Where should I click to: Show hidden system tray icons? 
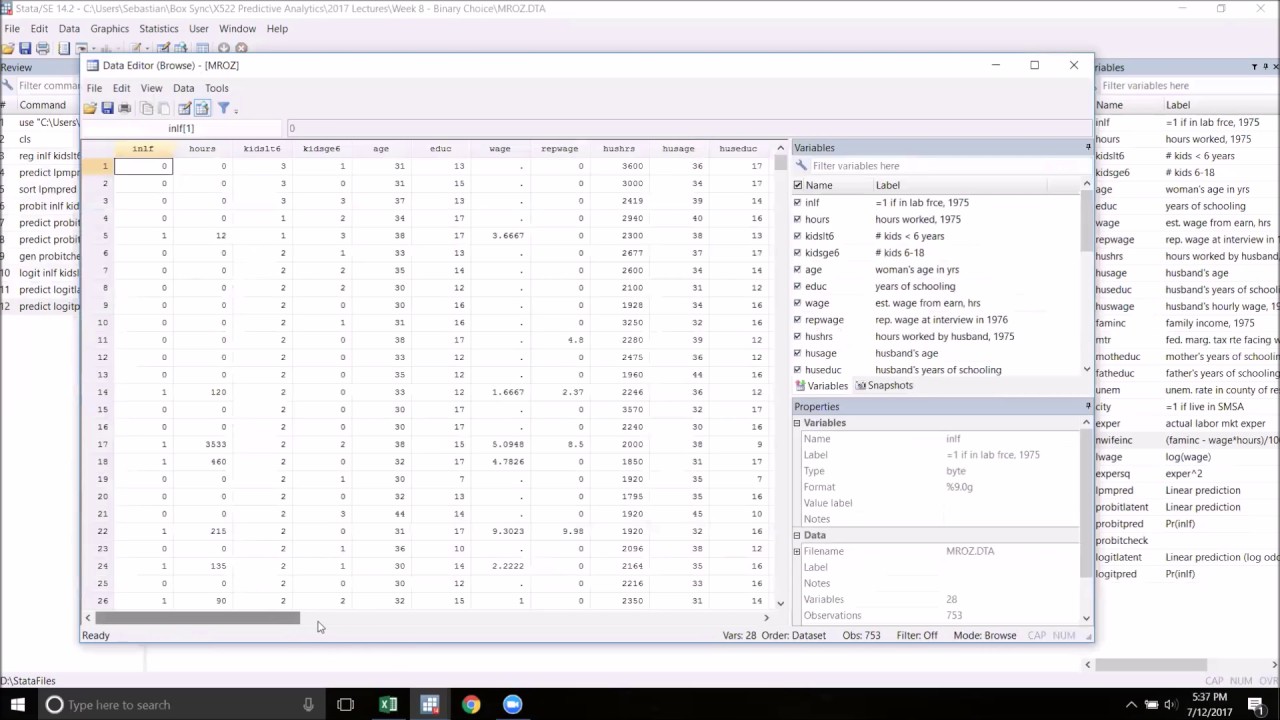coord(1131,705)
